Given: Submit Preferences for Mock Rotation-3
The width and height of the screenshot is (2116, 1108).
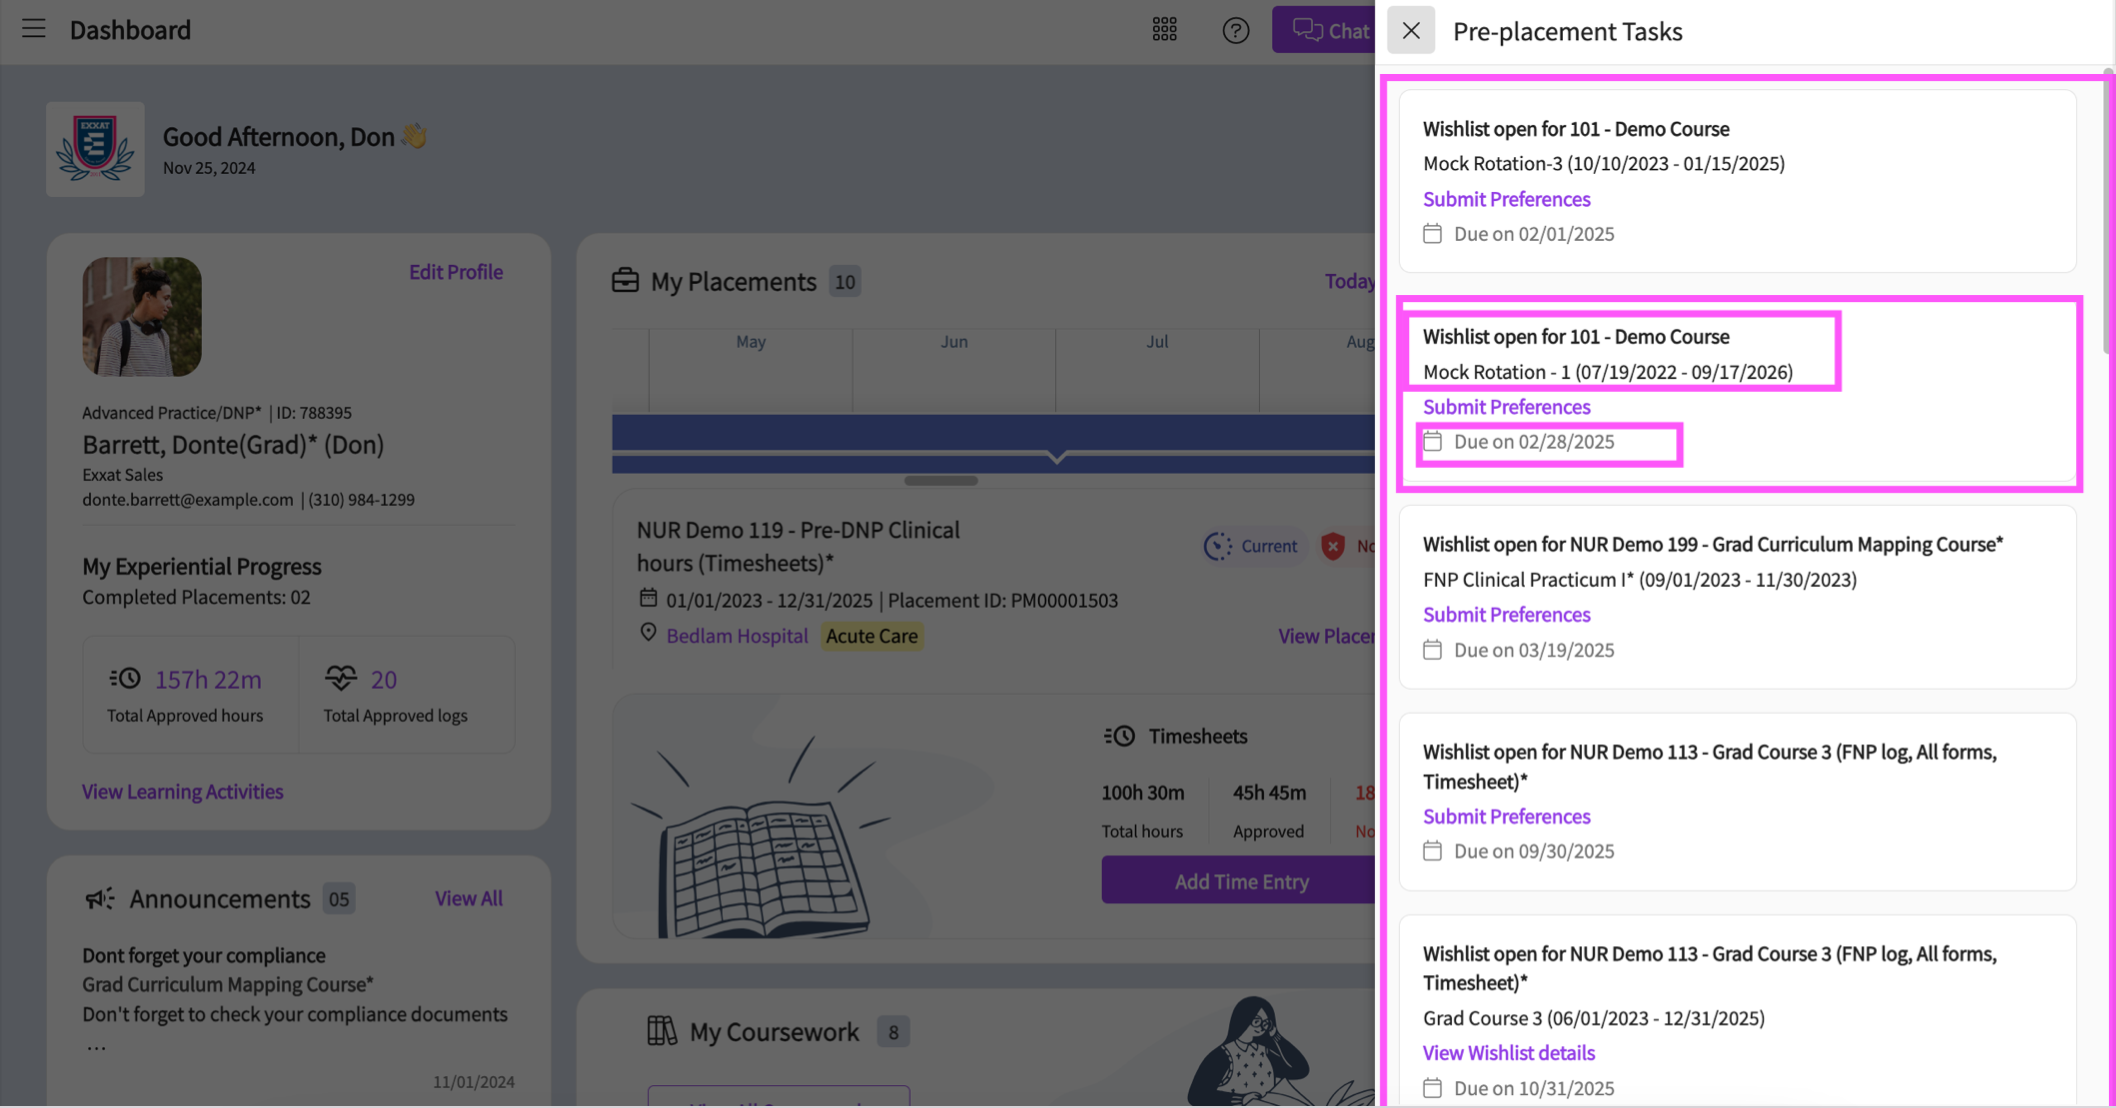Looking at the screenshot, I should tap(1506, 199).
